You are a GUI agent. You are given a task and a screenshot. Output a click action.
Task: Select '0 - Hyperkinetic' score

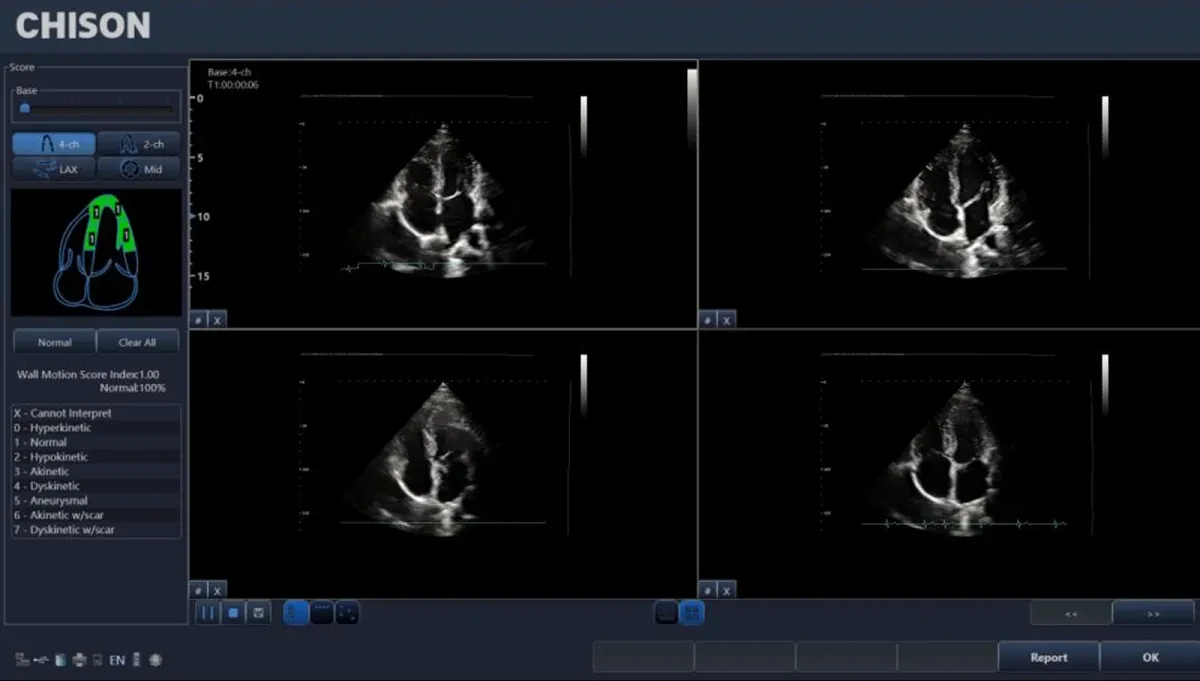[x=96, y=428]
